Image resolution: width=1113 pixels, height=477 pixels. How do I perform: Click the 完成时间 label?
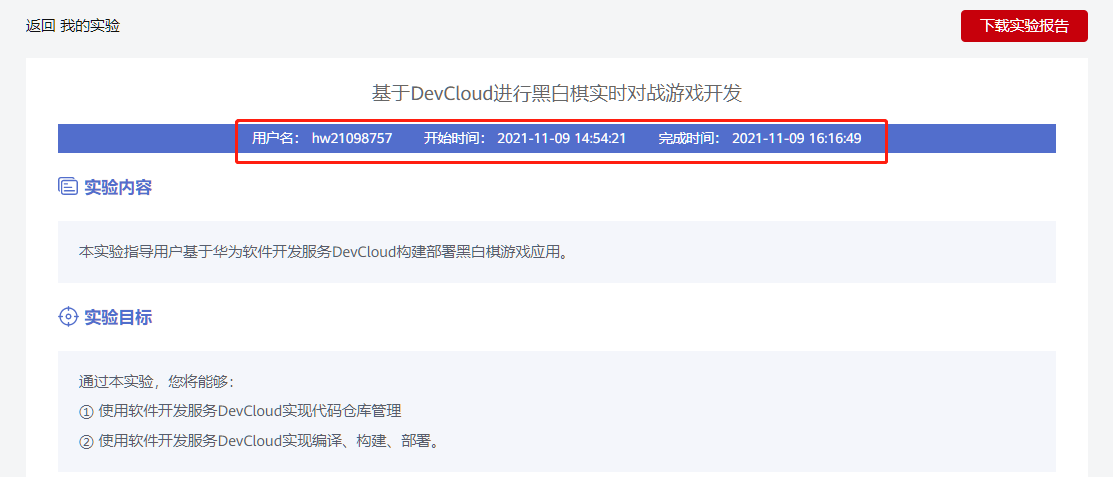pos(689,138)
